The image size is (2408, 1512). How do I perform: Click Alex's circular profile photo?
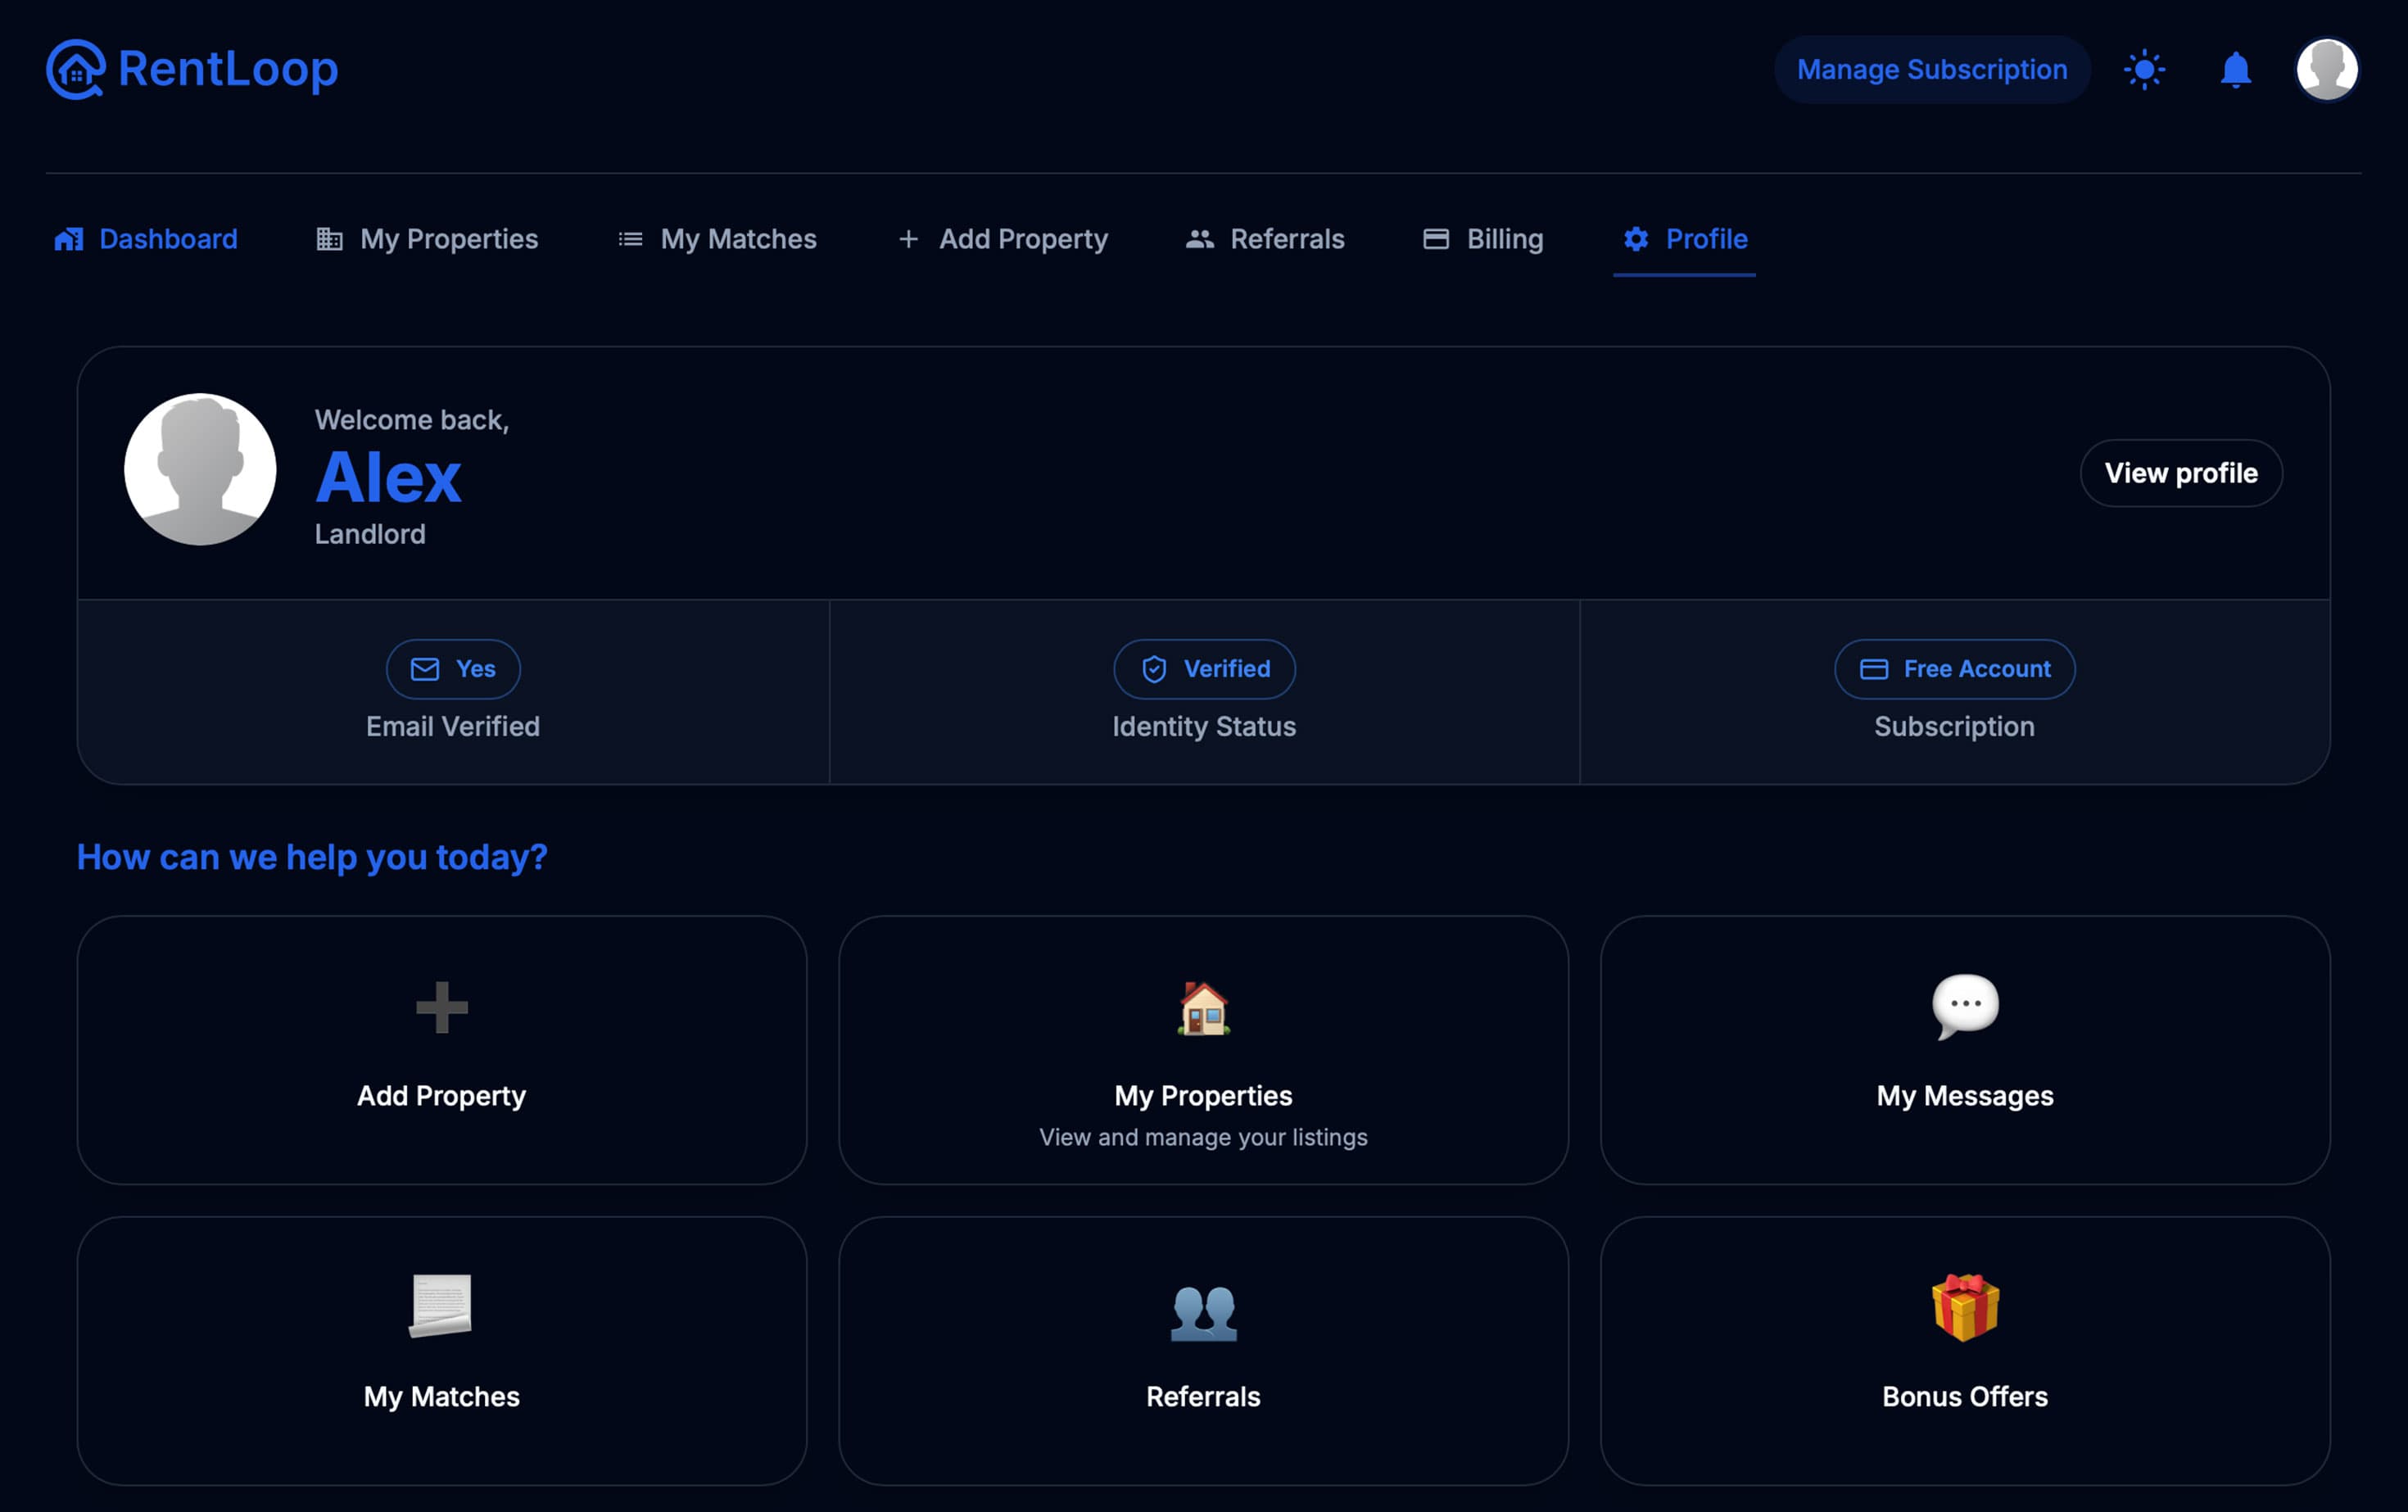(200, 468)
